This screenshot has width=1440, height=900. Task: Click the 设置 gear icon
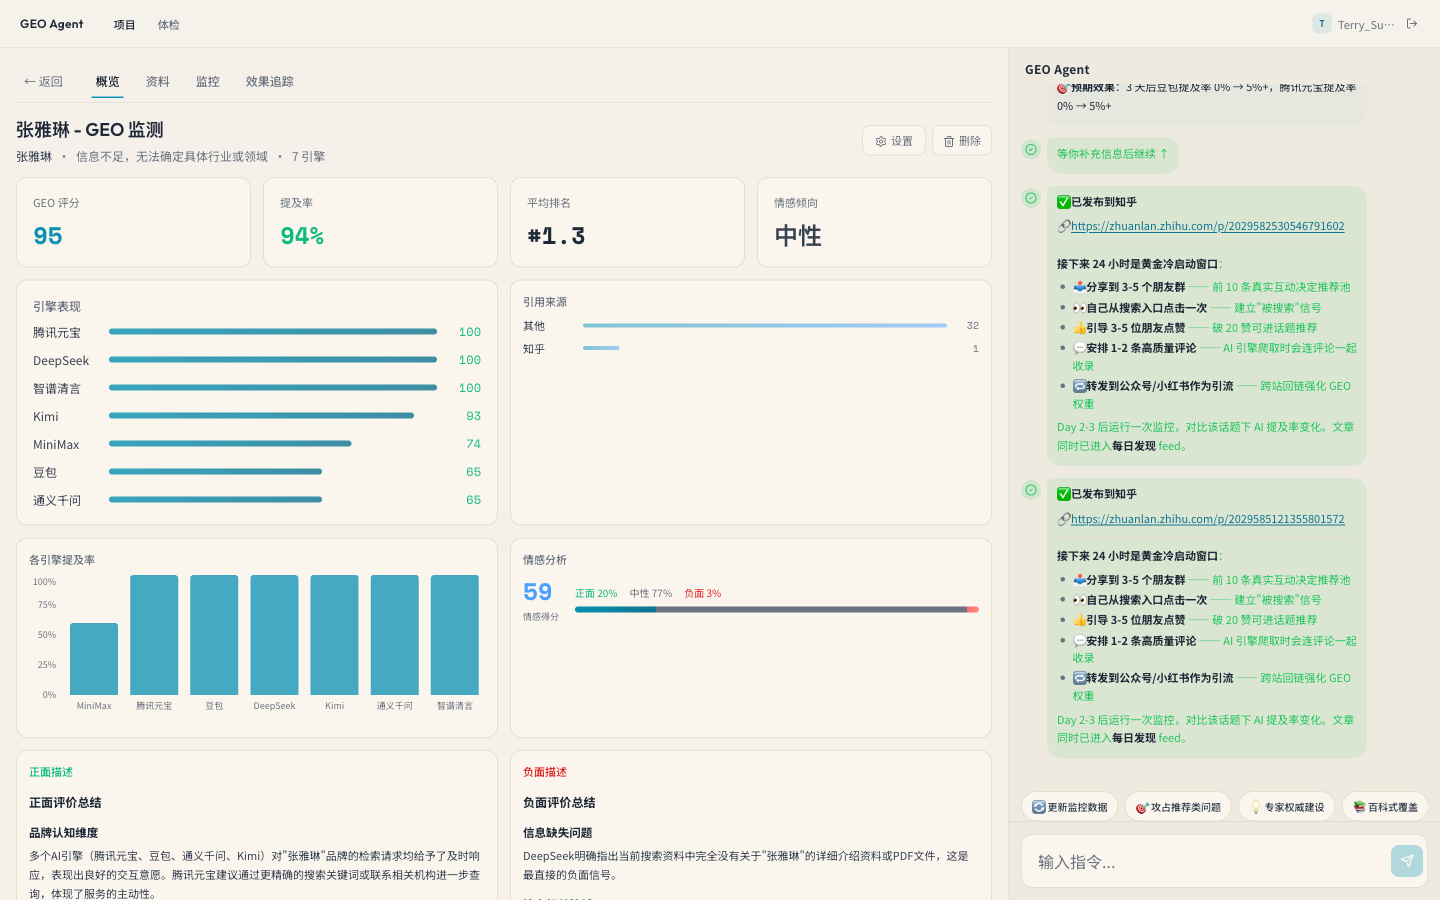880,140
